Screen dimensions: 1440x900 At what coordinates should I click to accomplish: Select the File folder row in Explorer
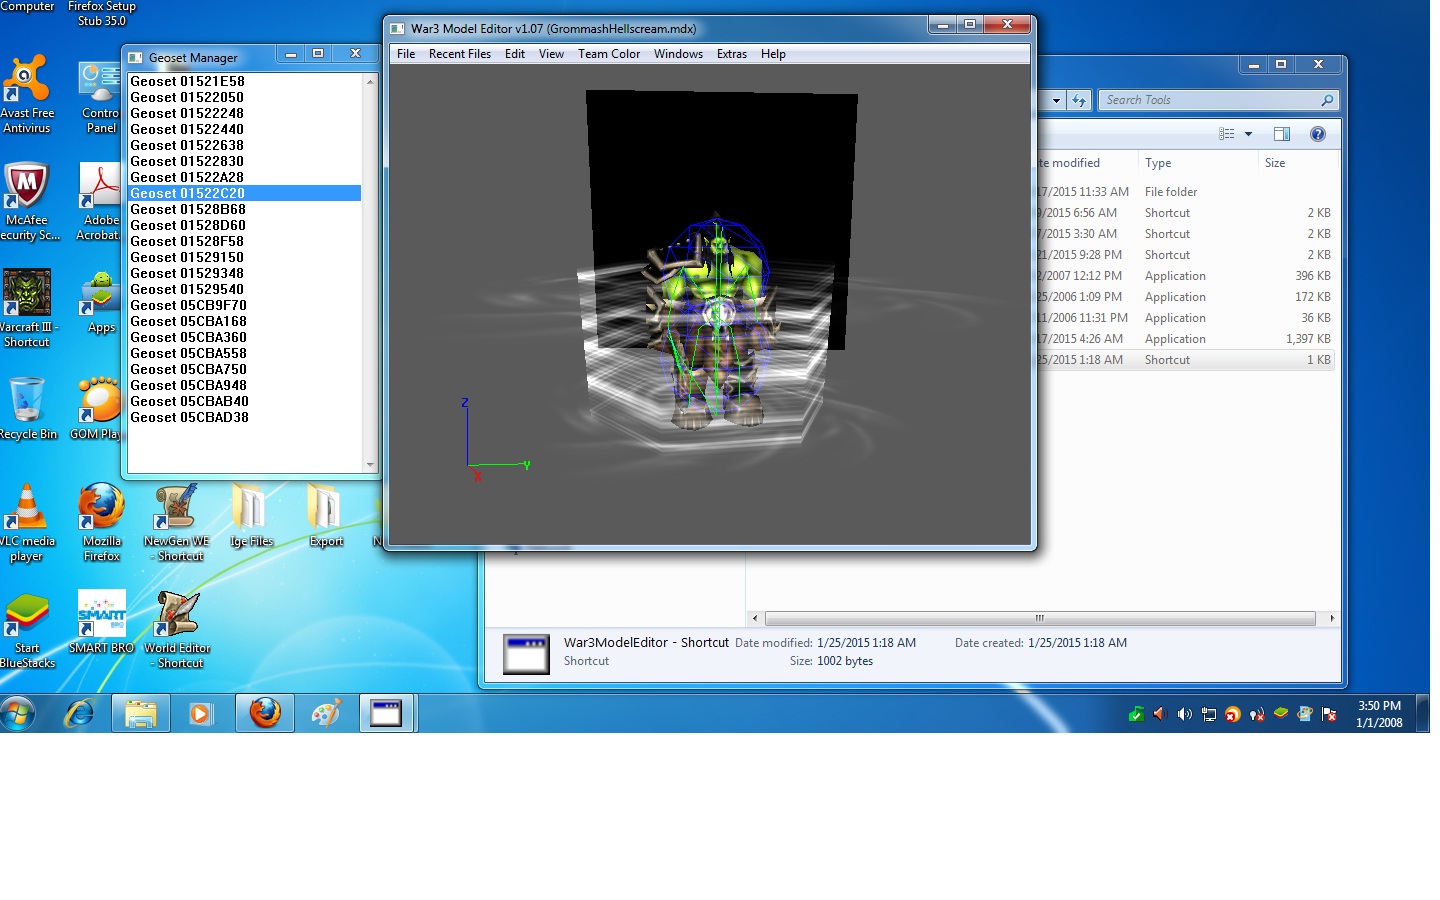[x=1188, y=192]
